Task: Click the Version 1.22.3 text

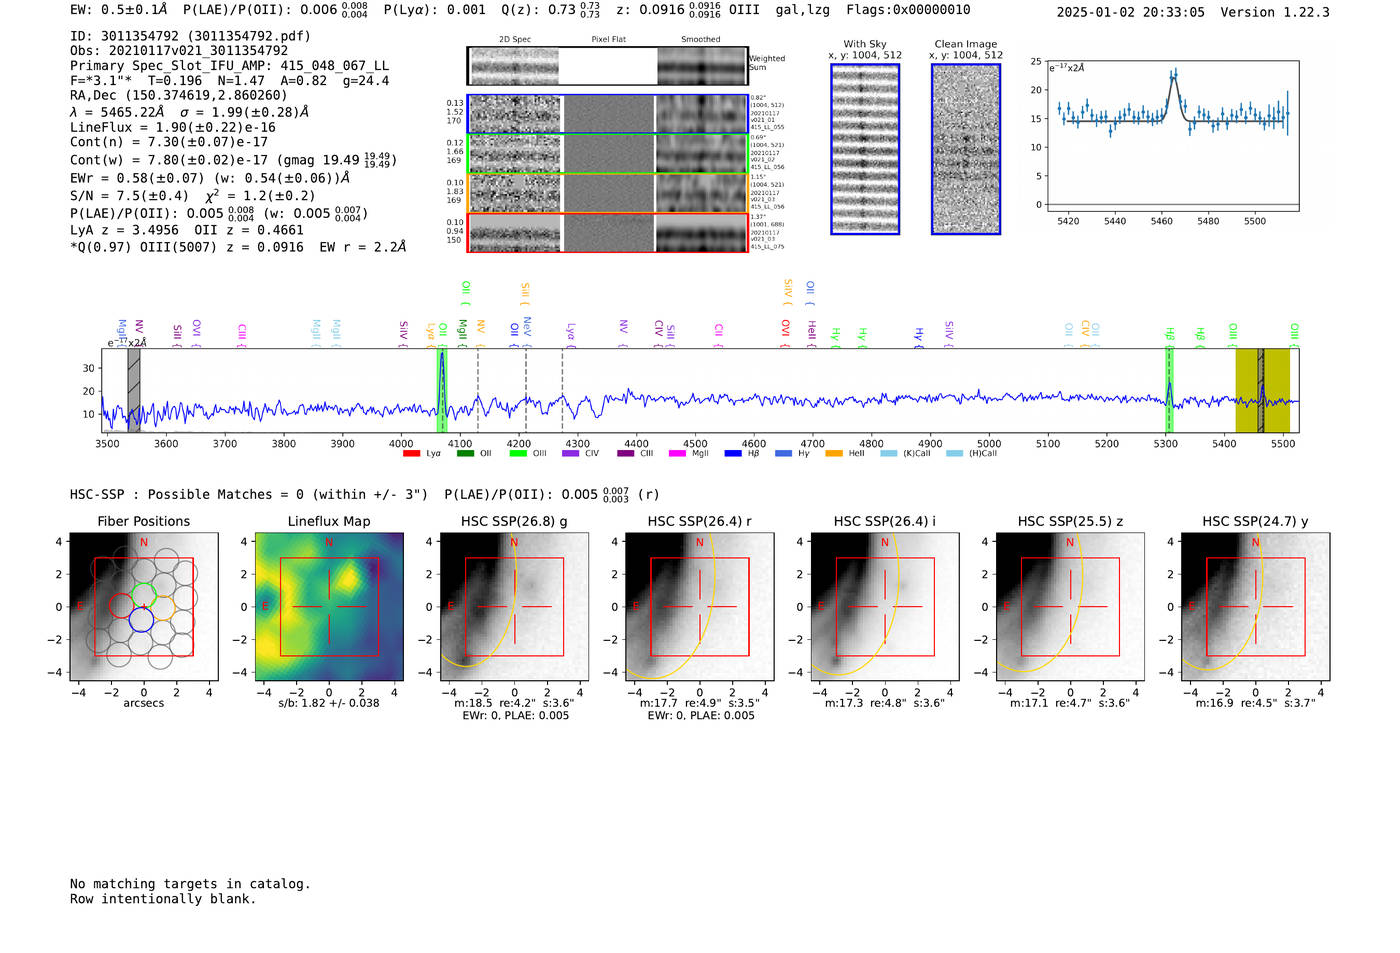Action: [1275, 12]
